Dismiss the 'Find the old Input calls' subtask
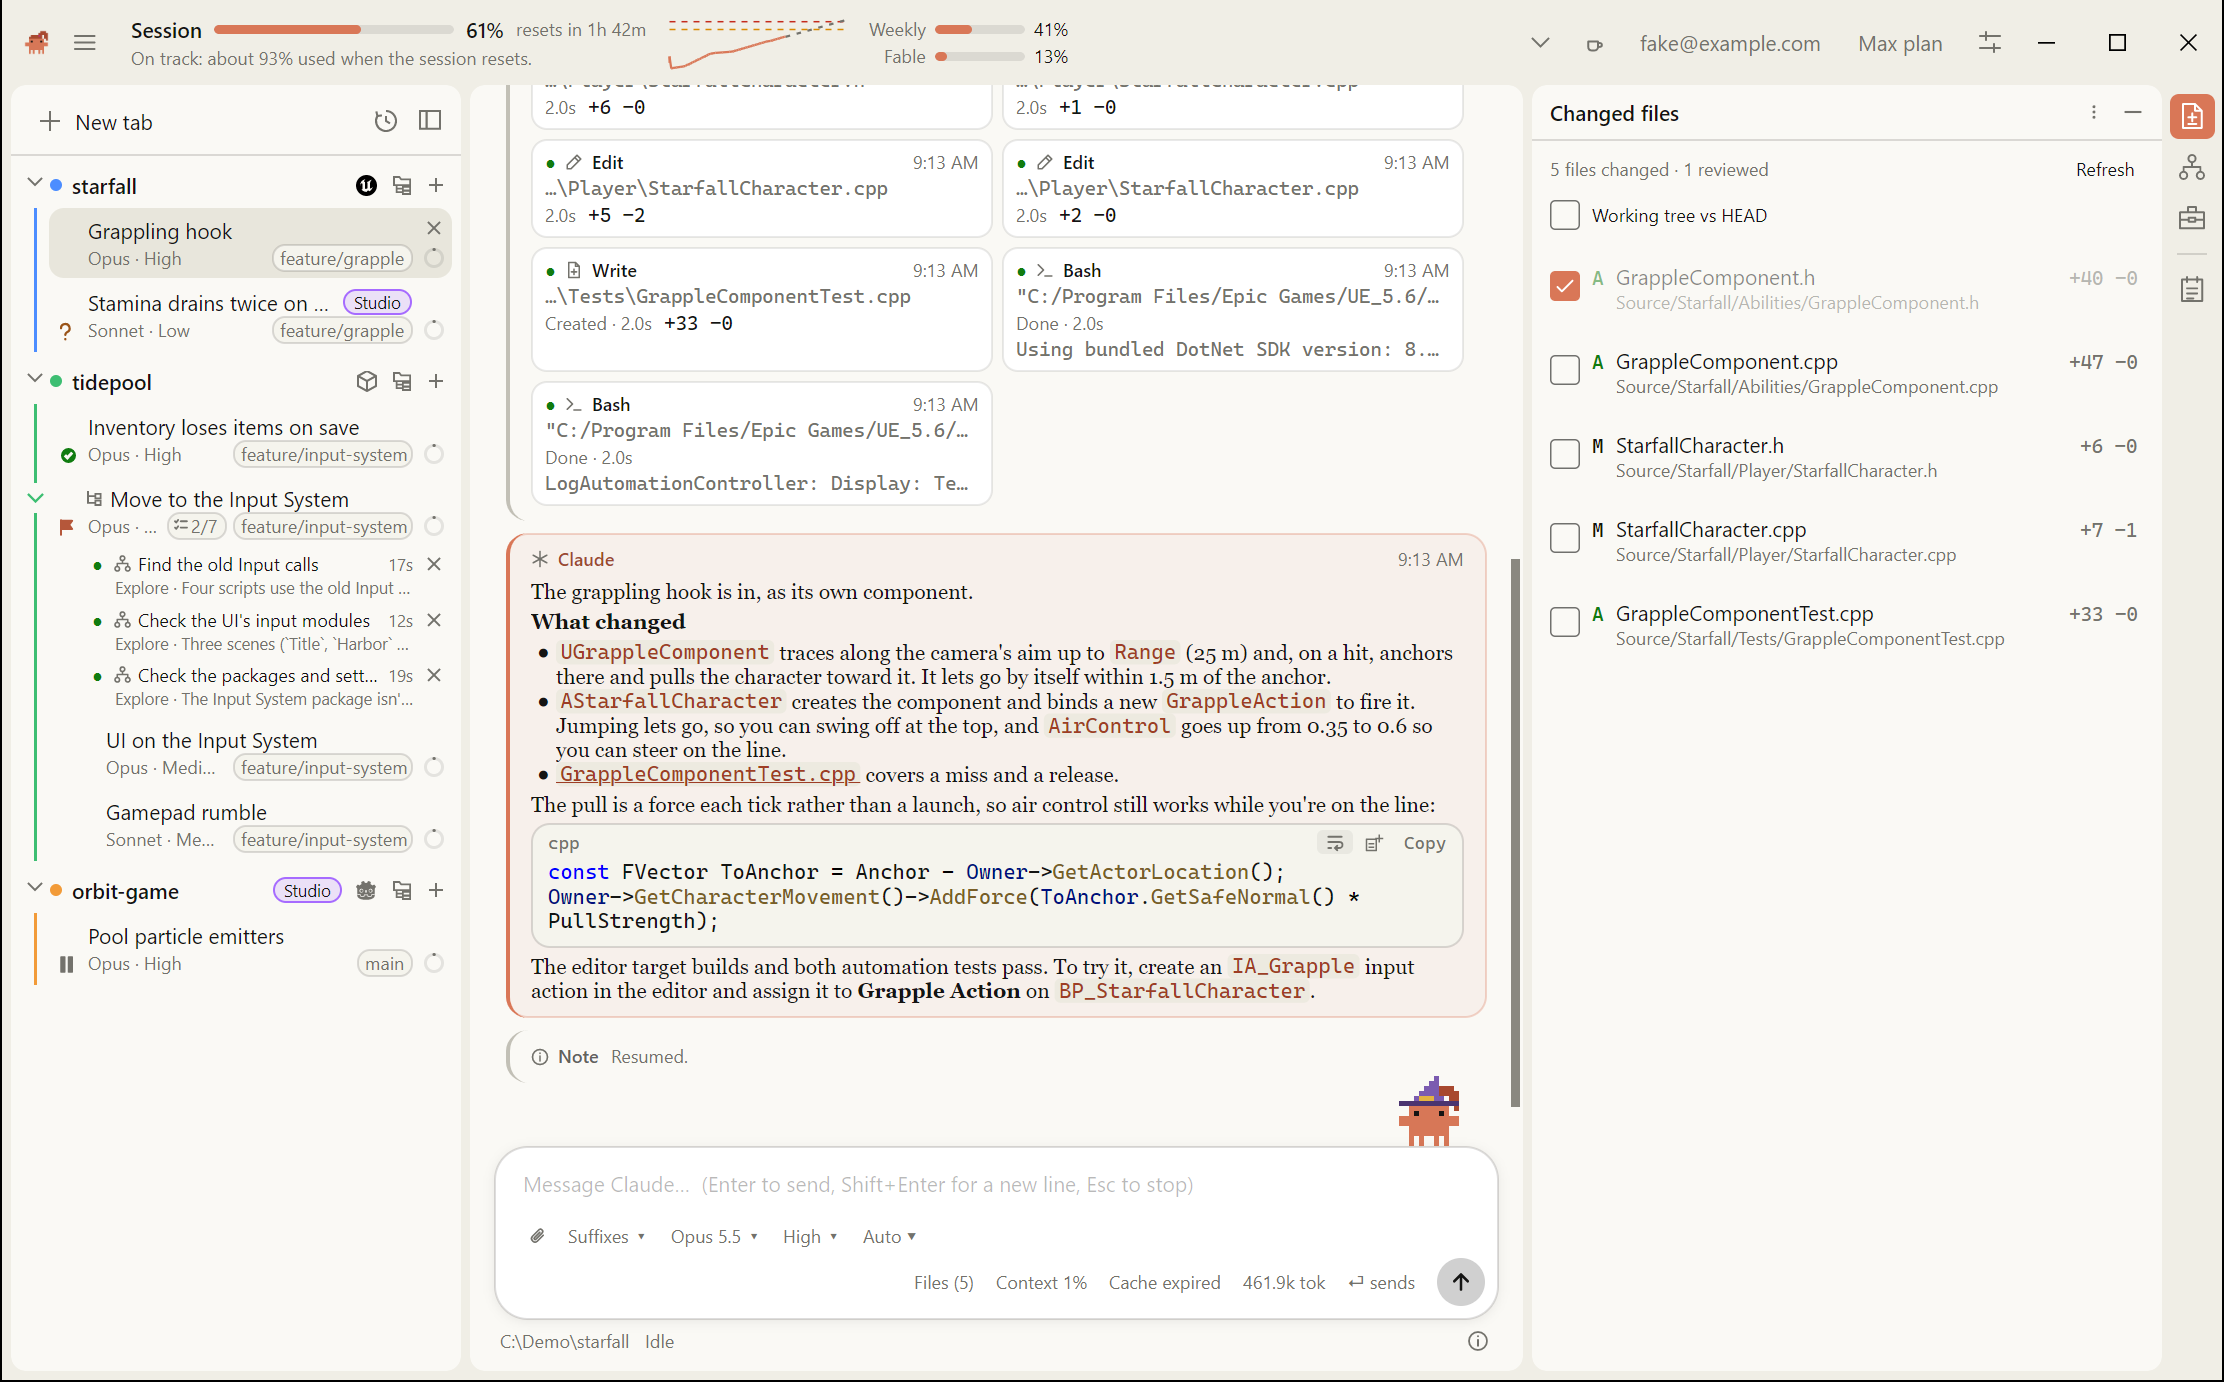 [434, 564]
